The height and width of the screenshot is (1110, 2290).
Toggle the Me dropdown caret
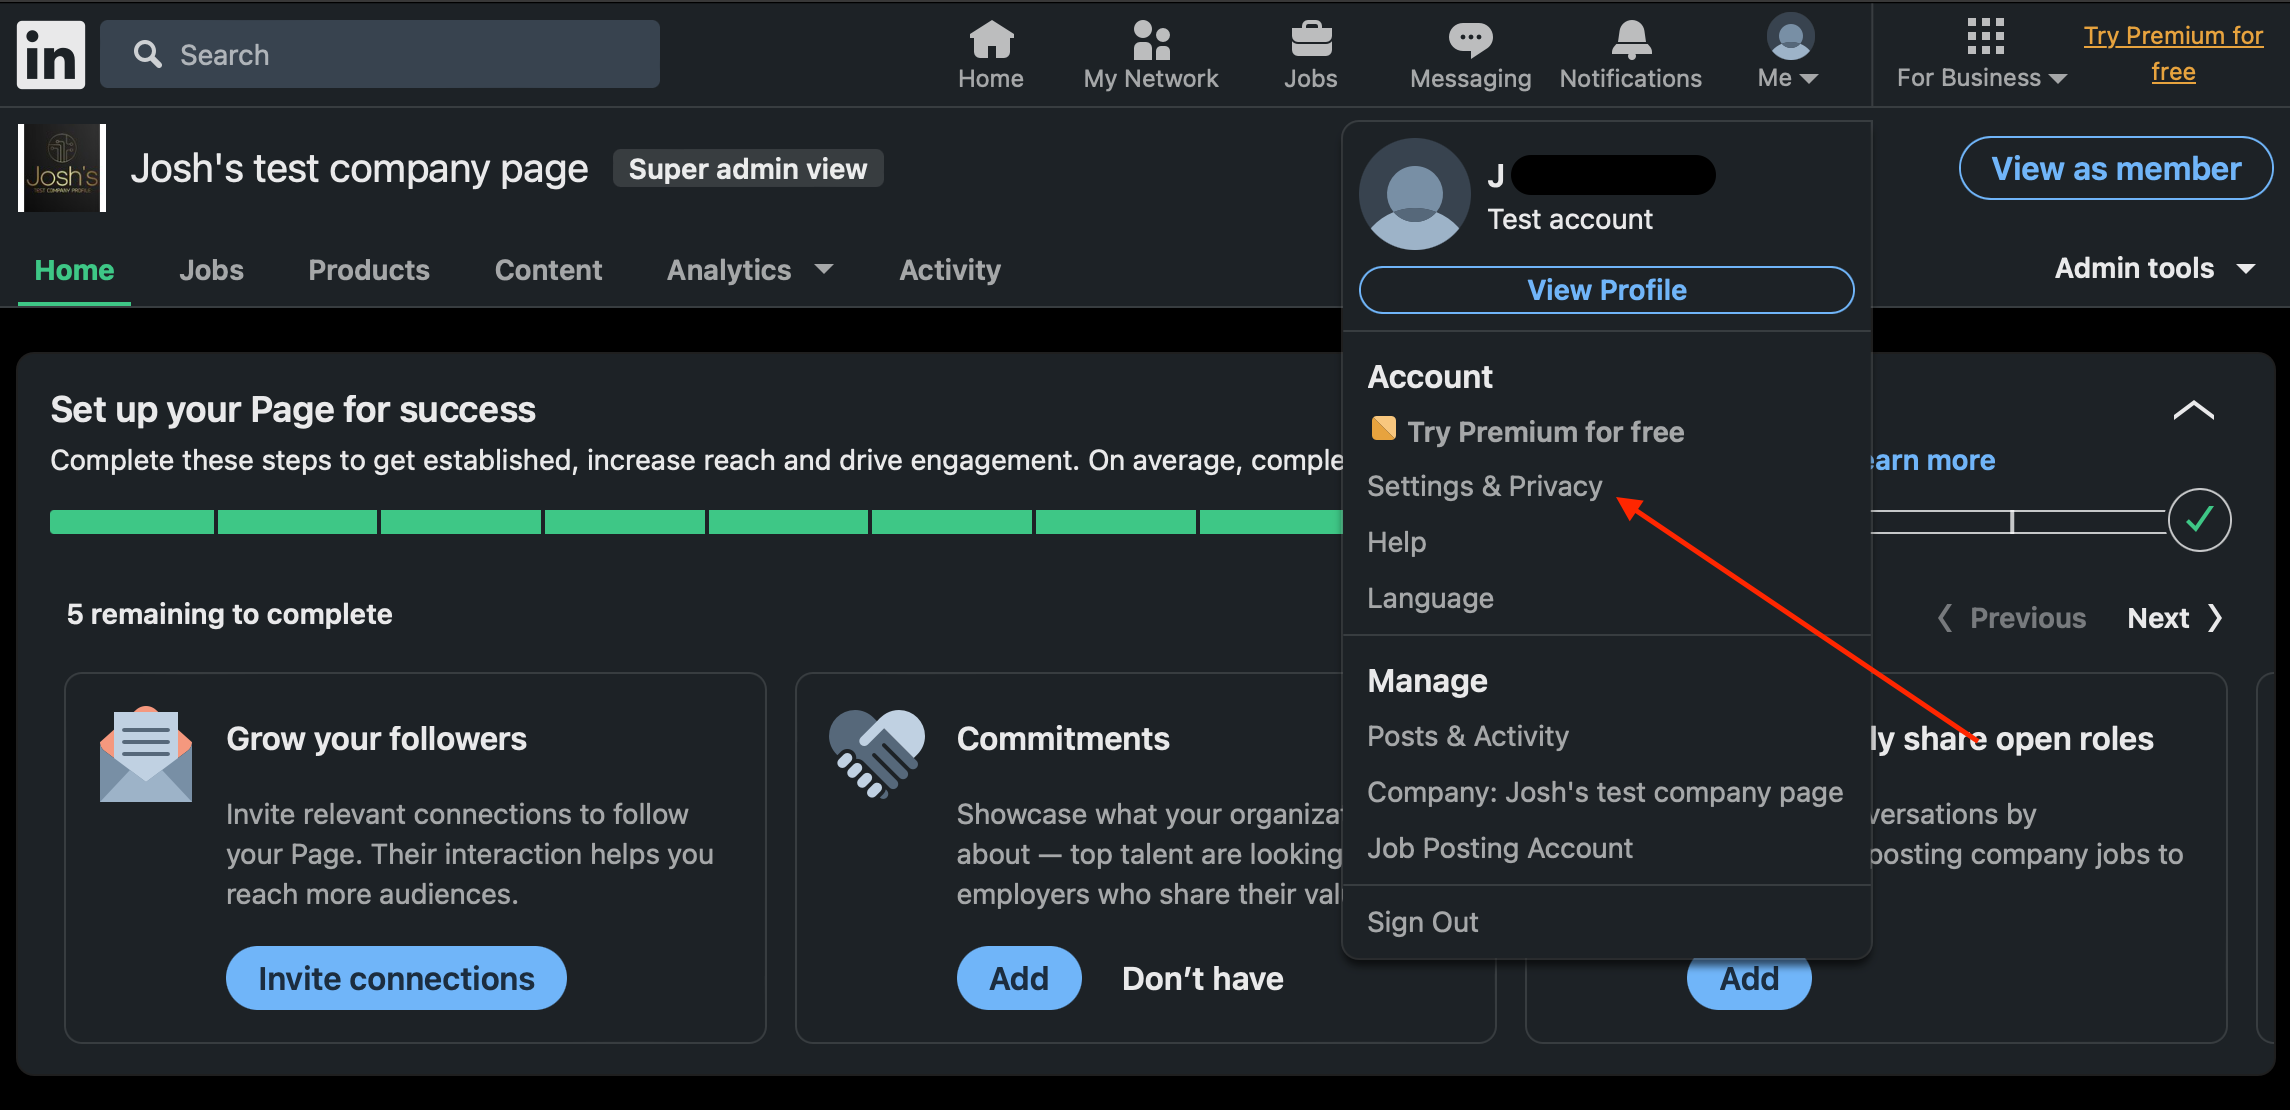click(x=1808, y=78)
